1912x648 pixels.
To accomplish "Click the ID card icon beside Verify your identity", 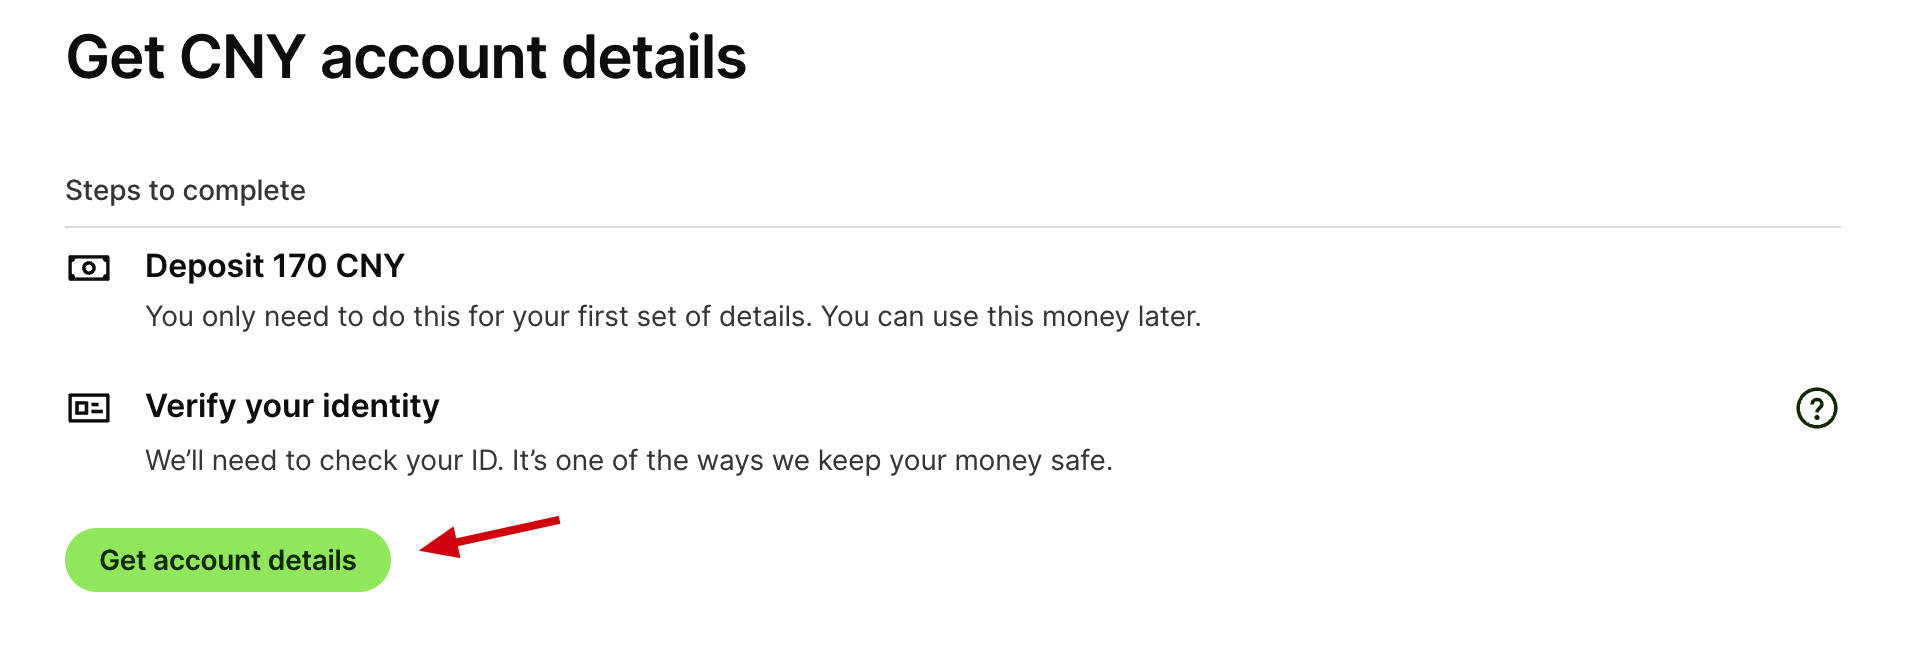I will pyautogui.click(x=89, y=408).
